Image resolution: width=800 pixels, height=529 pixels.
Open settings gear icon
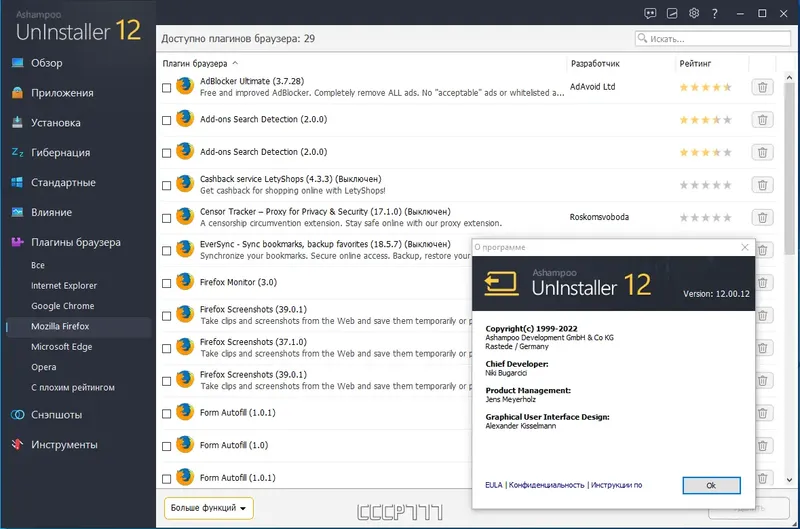point(694,13)
